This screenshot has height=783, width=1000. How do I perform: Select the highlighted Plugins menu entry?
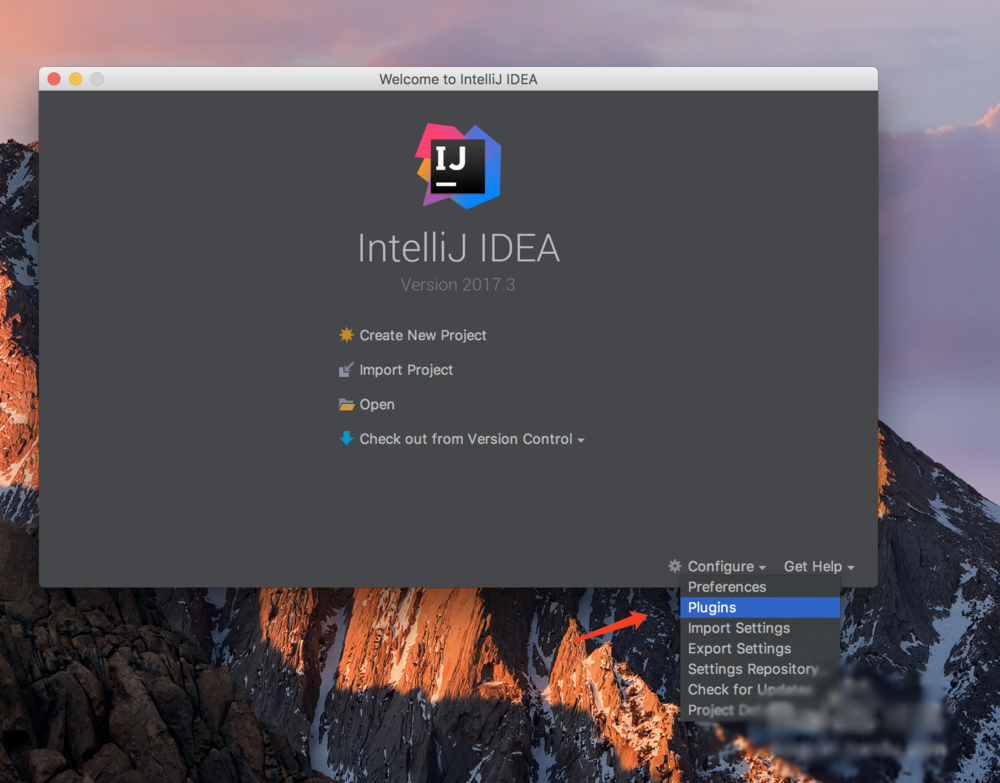pos(712,607)
